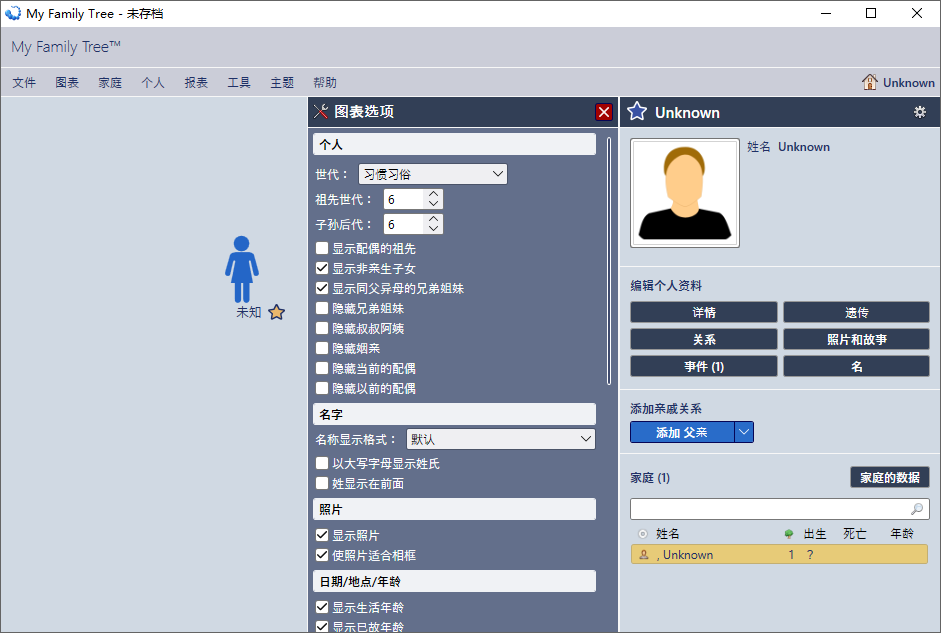
Task: Uncheck 显示照片 option
Action: 322,535
